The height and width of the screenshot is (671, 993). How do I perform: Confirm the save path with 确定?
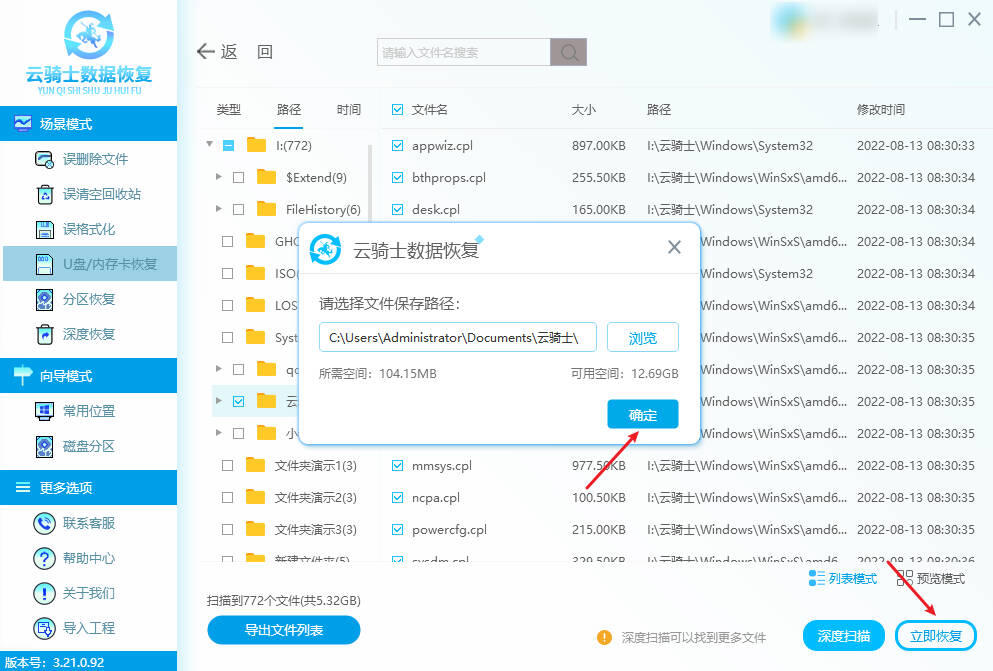(x=643, y=415)
